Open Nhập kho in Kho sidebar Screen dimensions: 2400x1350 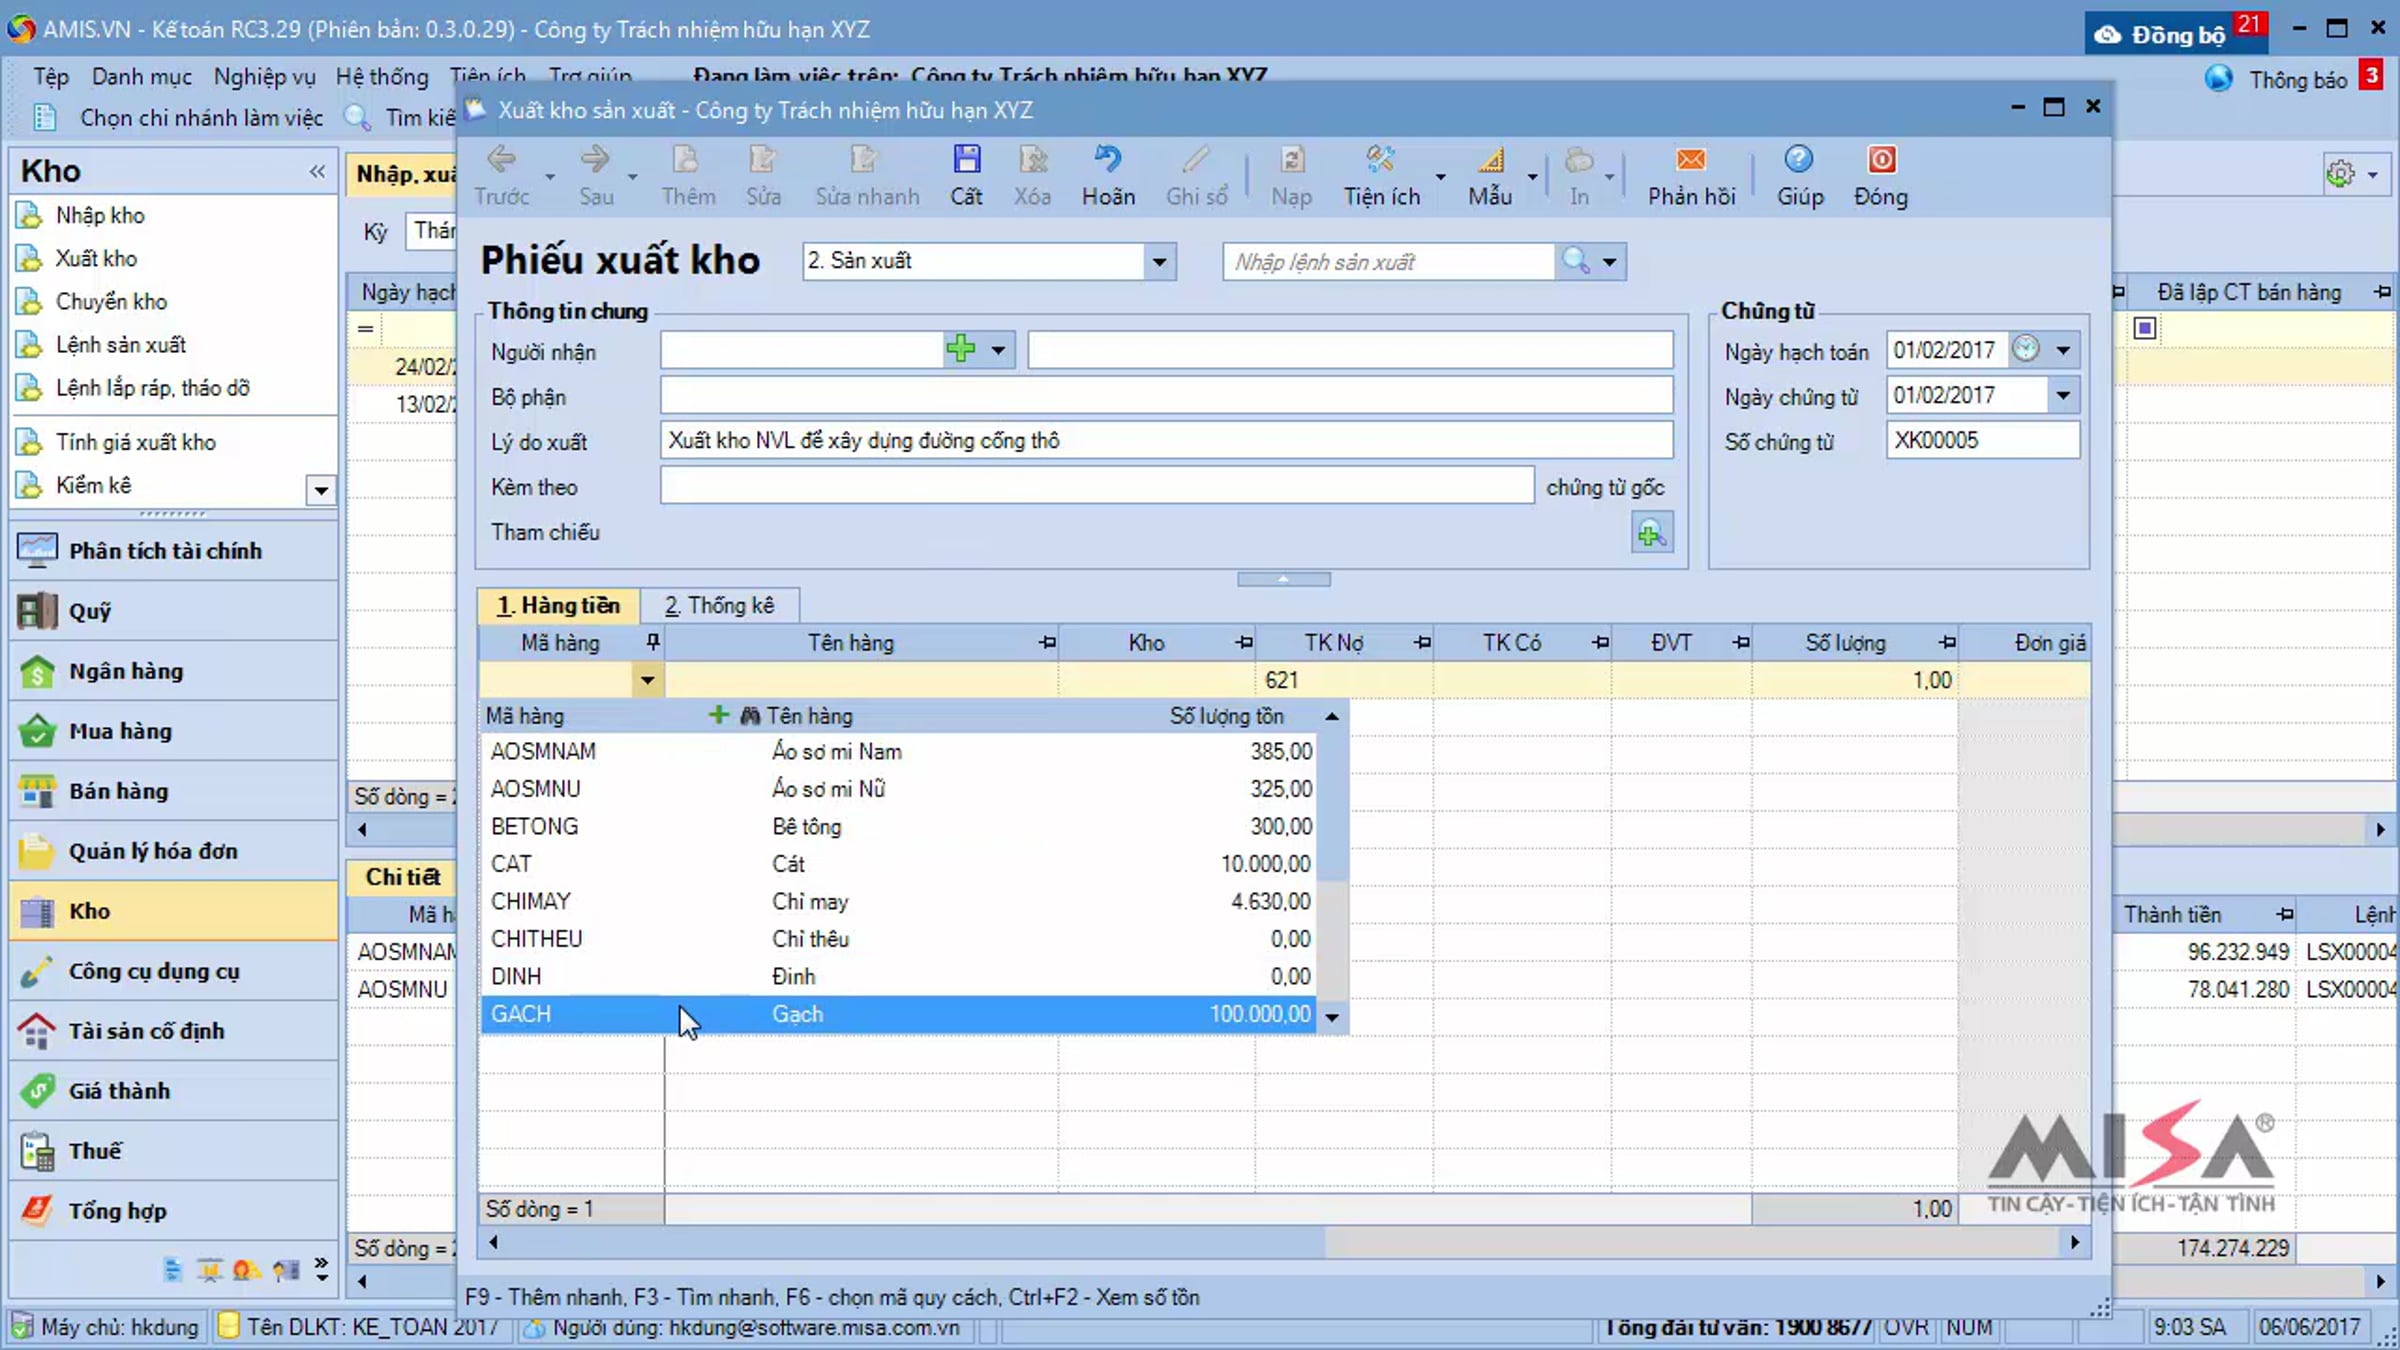coord(100,215)
